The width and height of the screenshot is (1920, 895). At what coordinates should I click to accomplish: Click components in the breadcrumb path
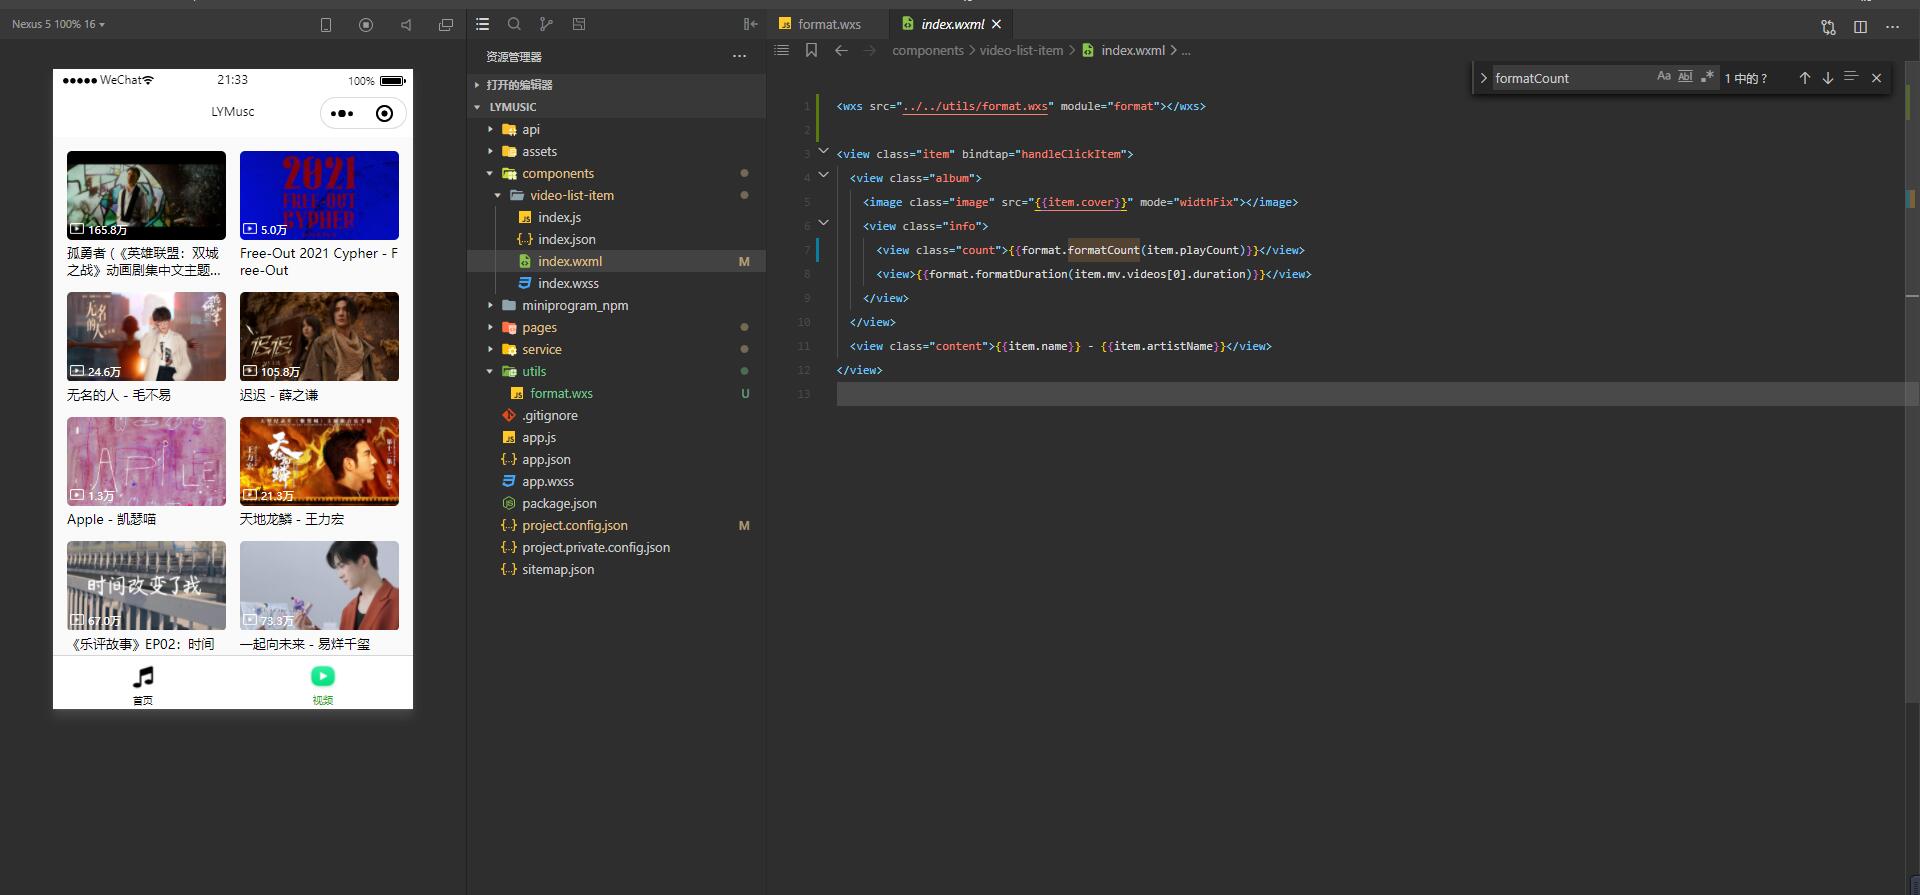[x=928, y=50]
